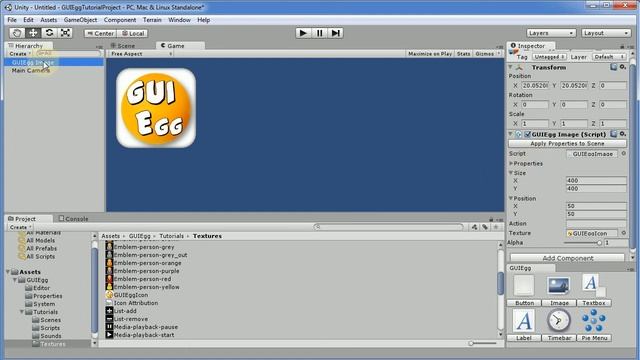
Task: Pick a texture with object selector circle
Action: coord(623,233)
